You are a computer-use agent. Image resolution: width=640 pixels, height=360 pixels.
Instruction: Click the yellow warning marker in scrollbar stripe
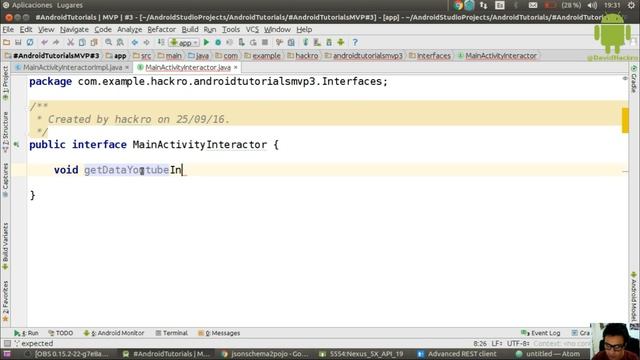pos(625,120)
